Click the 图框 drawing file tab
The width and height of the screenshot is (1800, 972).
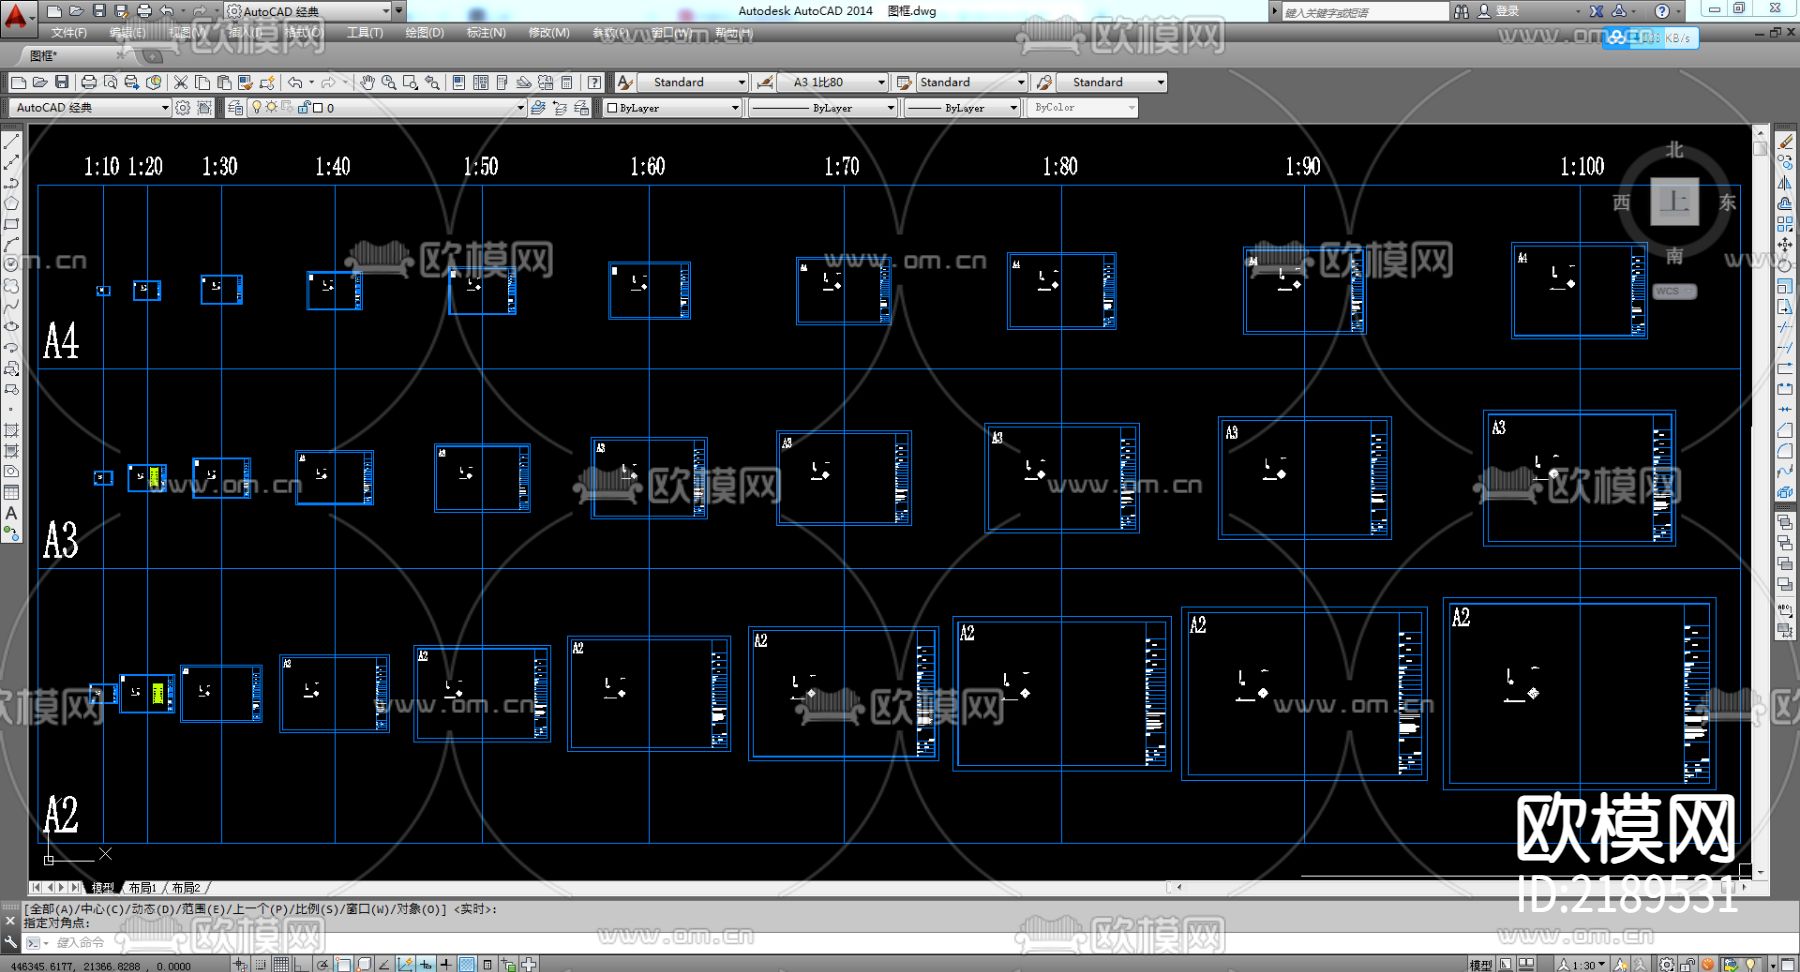click(x=44, y=56)
